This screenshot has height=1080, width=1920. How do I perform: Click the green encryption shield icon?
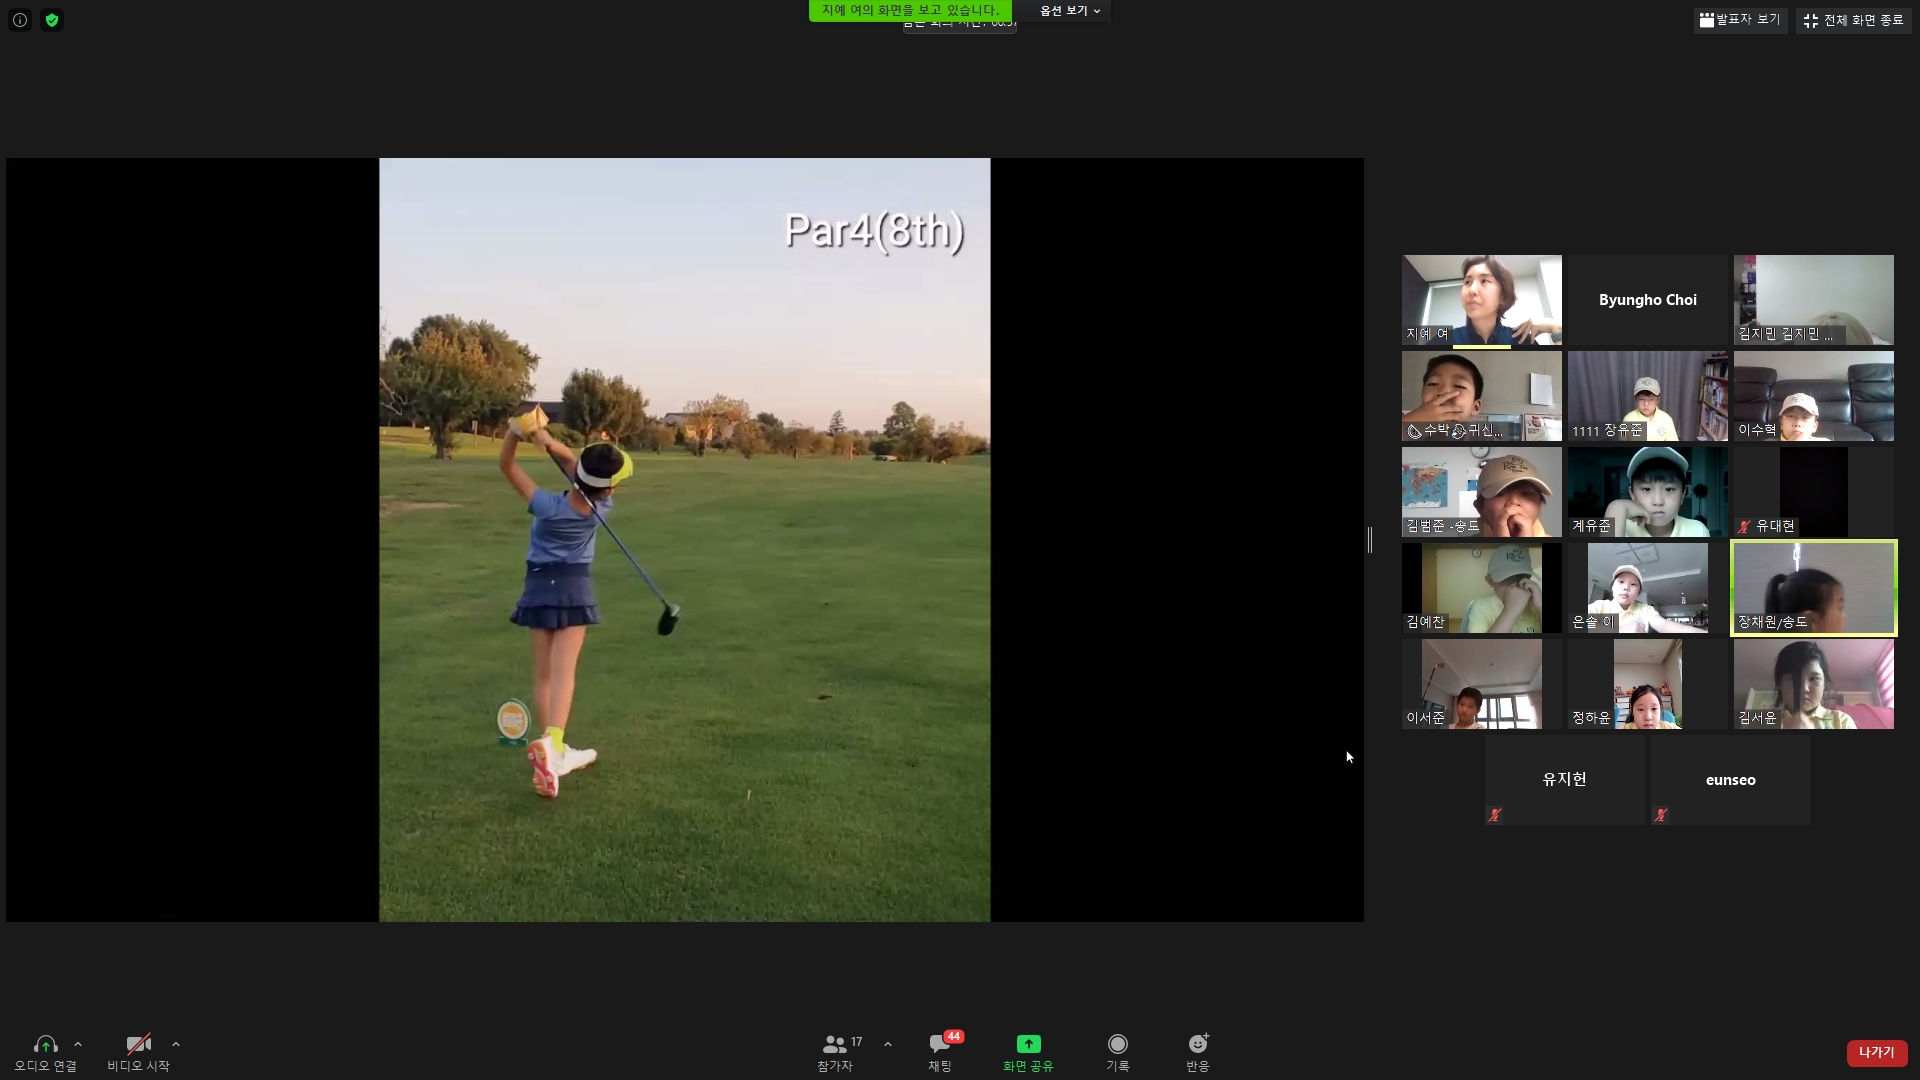tap(52, 20)
